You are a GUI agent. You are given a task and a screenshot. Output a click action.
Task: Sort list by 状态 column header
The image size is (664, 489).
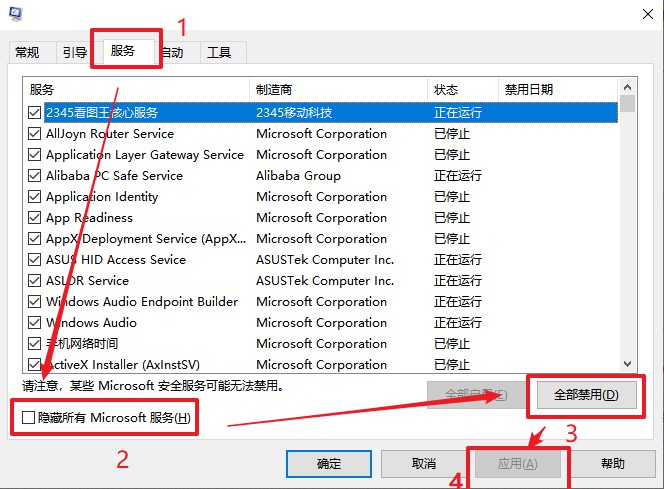(x=463, y=89)
